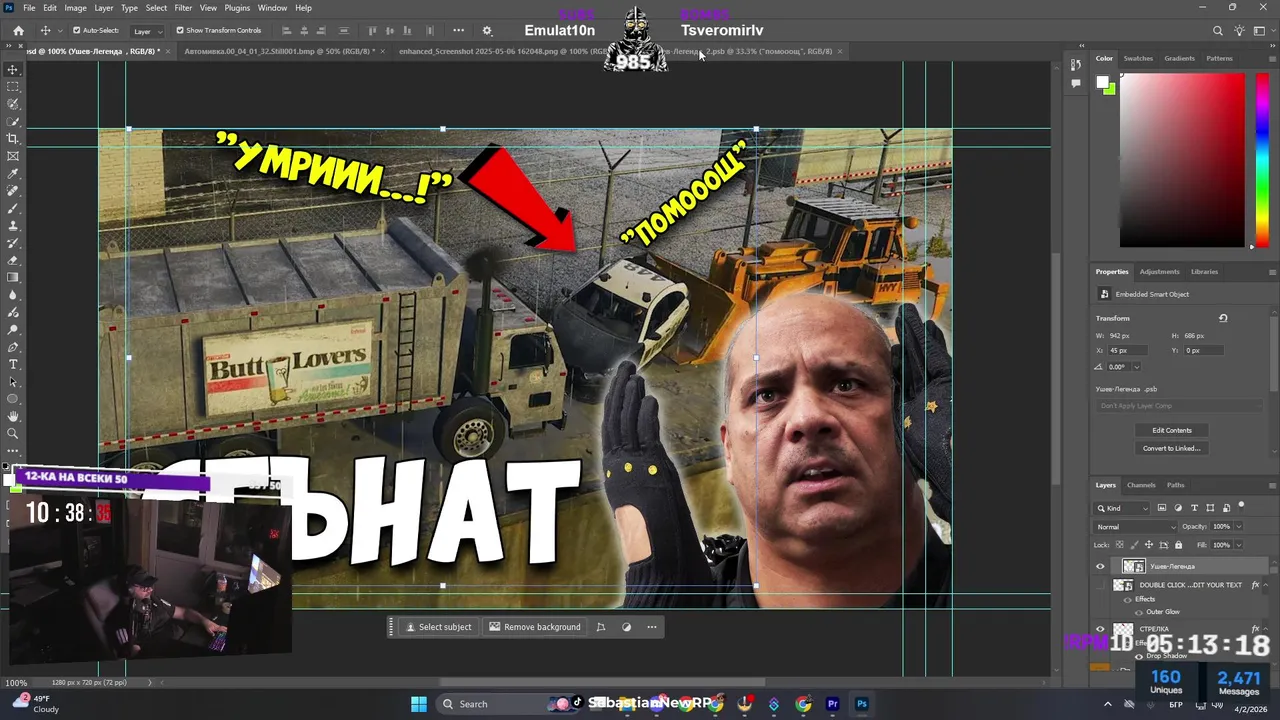Toggle lock transparent pixels button
Screen dimensions: 1280x720
1120,545
